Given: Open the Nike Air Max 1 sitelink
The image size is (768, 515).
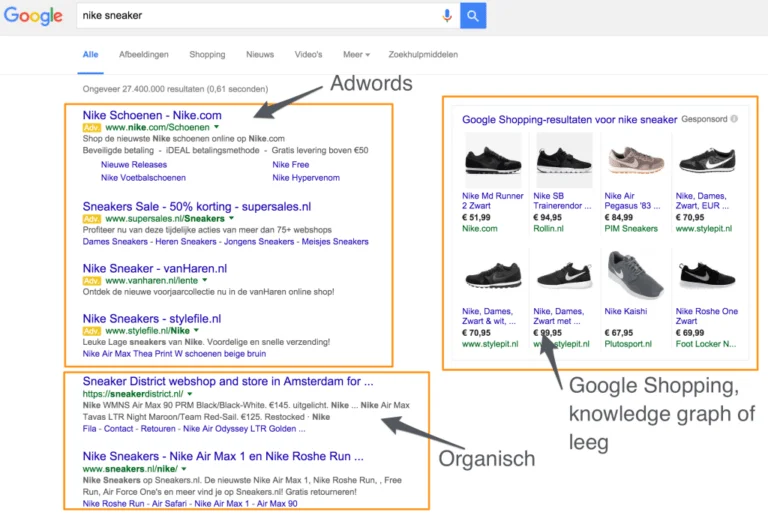Looking at the screenshot, I should (x=221, y=504).
